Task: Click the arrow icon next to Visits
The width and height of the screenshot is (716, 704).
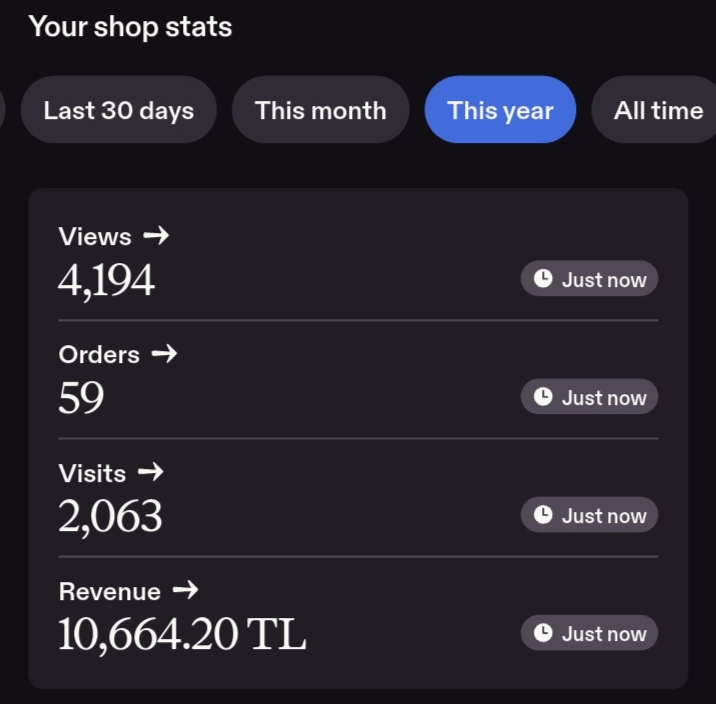Action: [150, 472]
